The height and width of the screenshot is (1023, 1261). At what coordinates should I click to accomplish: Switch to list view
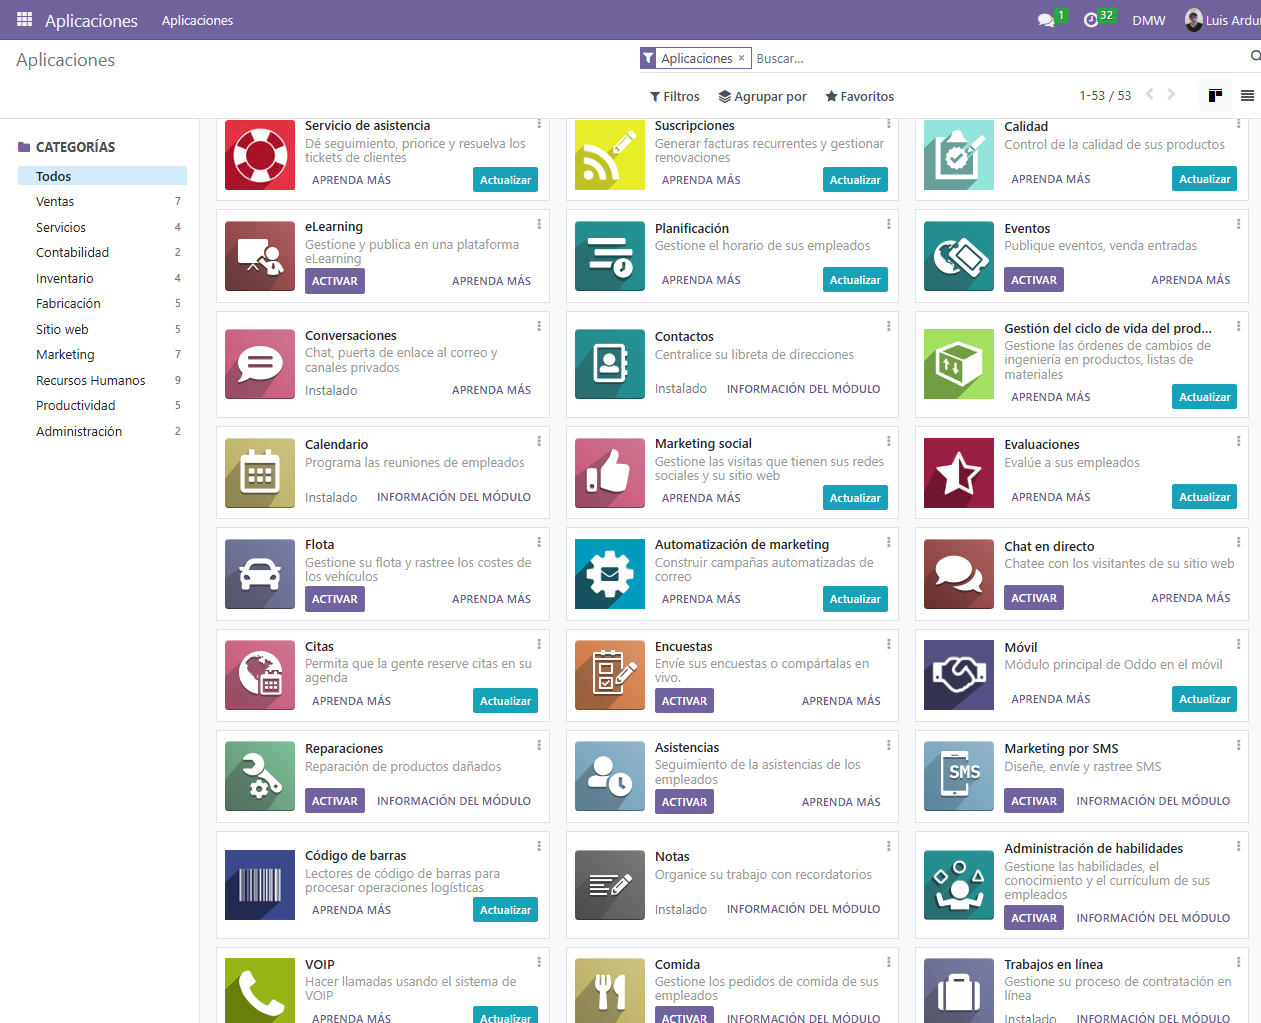1247,96
